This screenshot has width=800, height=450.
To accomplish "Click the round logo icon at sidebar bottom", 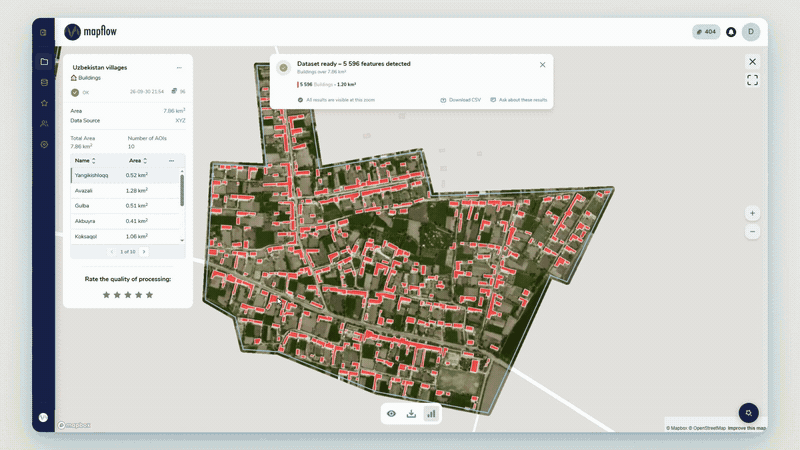I will (x=43, y=417).
